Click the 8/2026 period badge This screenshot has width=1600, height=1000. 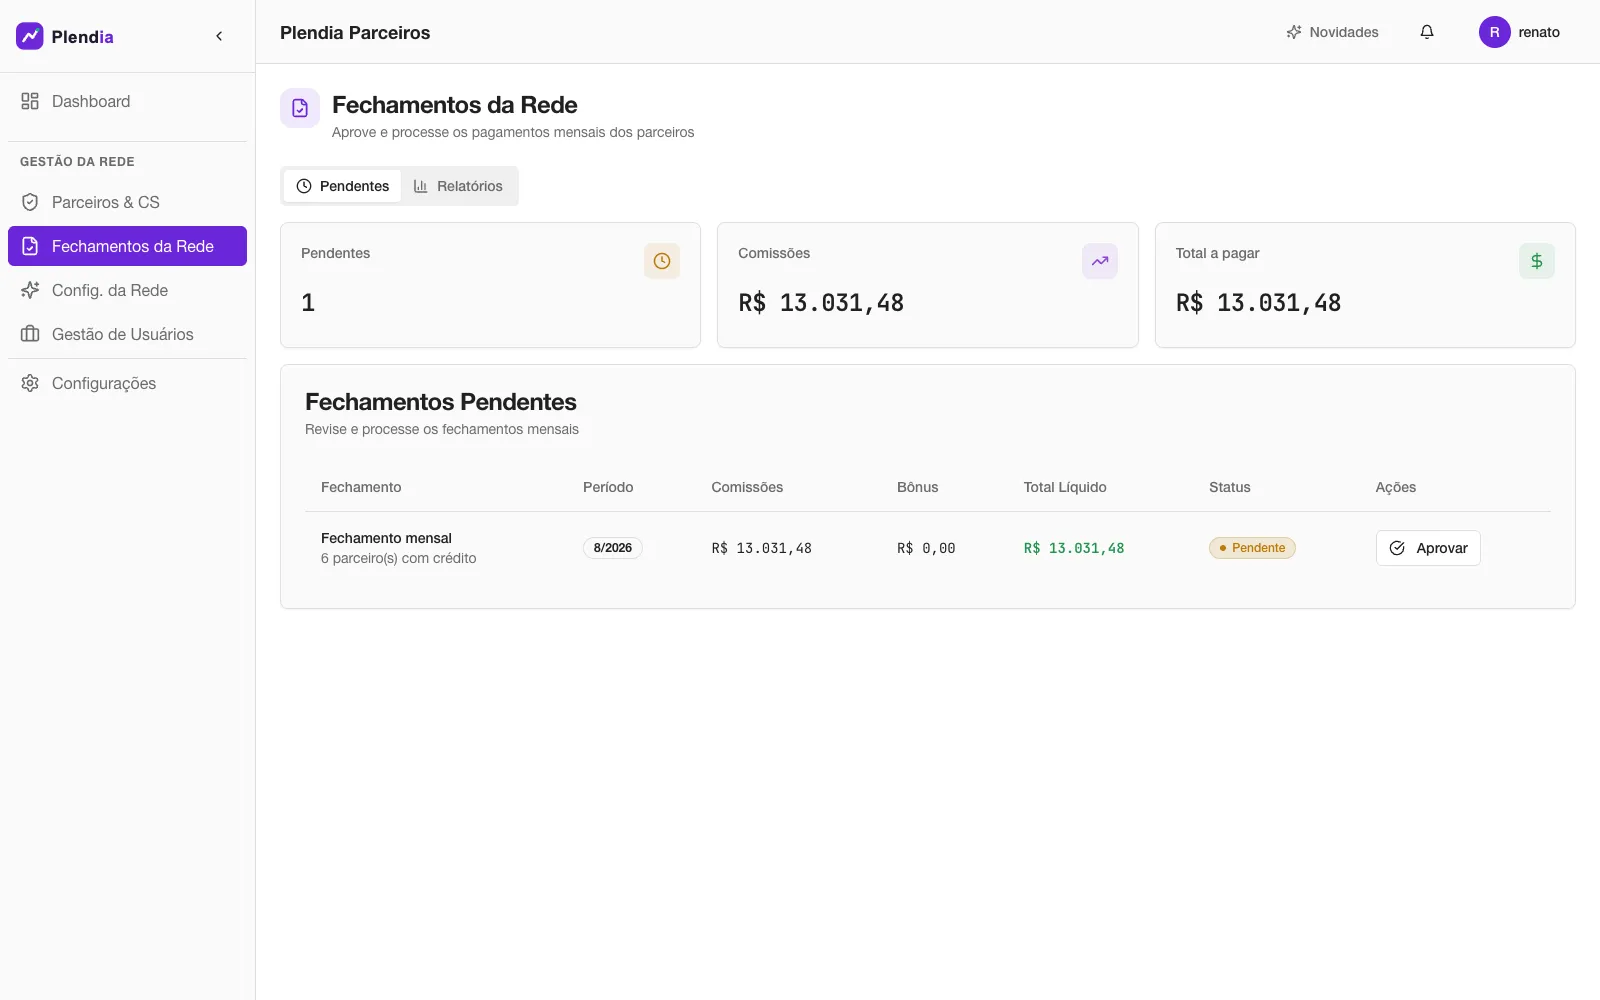point(613,548)
